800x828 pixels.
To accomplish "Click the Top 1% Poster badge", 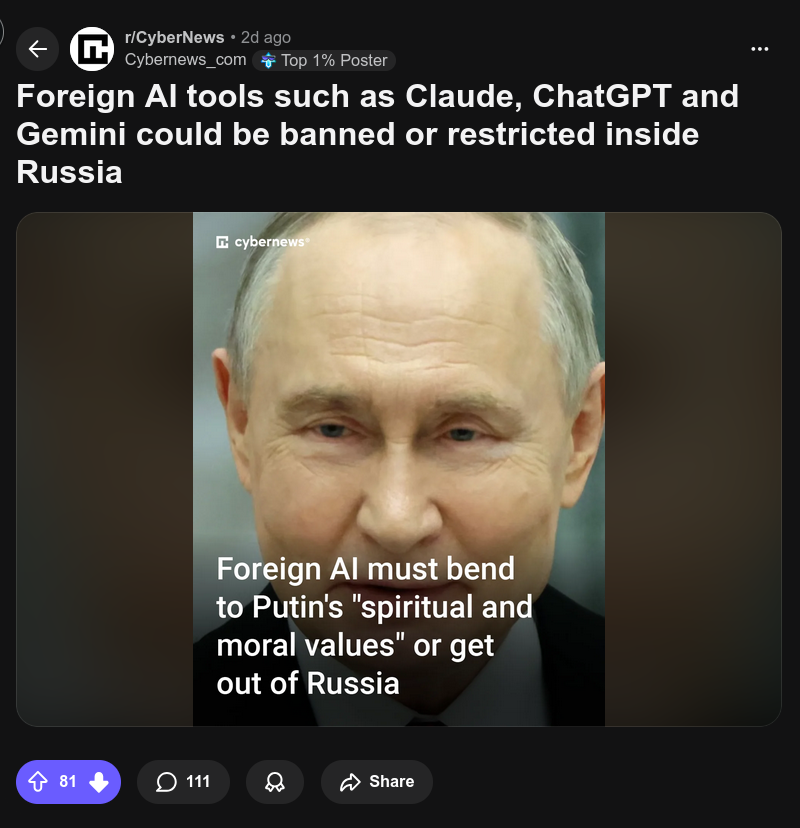I will (324, 60).
